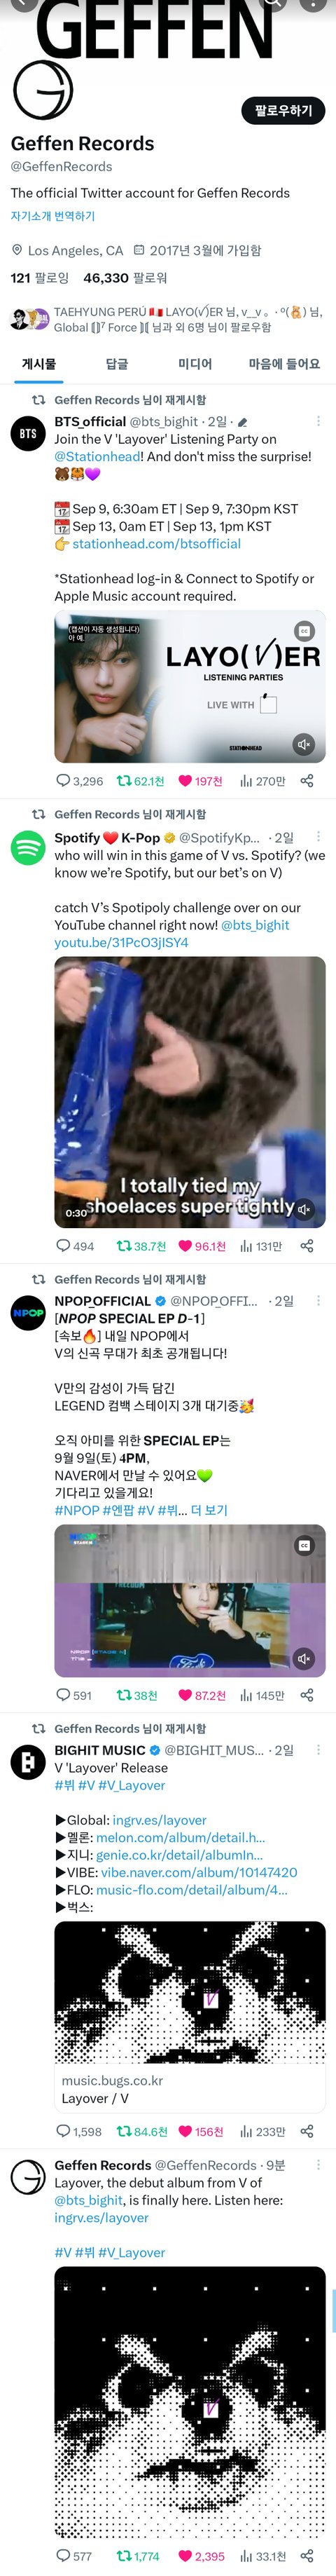Image resolution: width=336 pixels, height=2576 pixels.
Task: Open the stationhead.com/btsofficial link
Action: [156, 544]
